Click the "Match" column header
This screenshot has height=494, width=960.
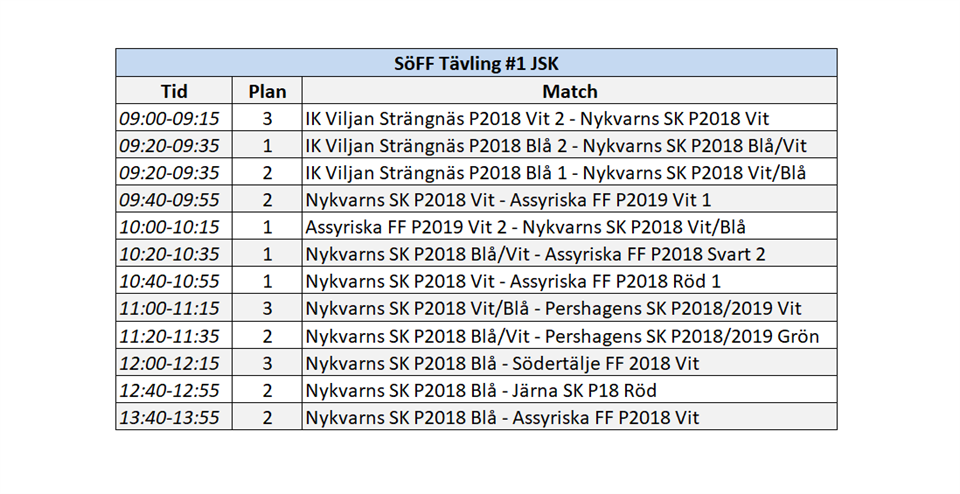[570, 91]
